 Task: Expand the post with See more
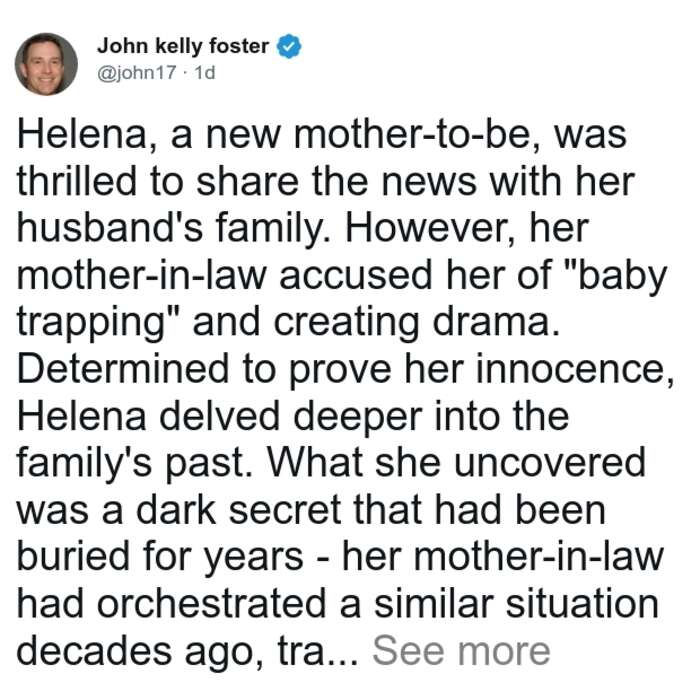tap(461, 651)
